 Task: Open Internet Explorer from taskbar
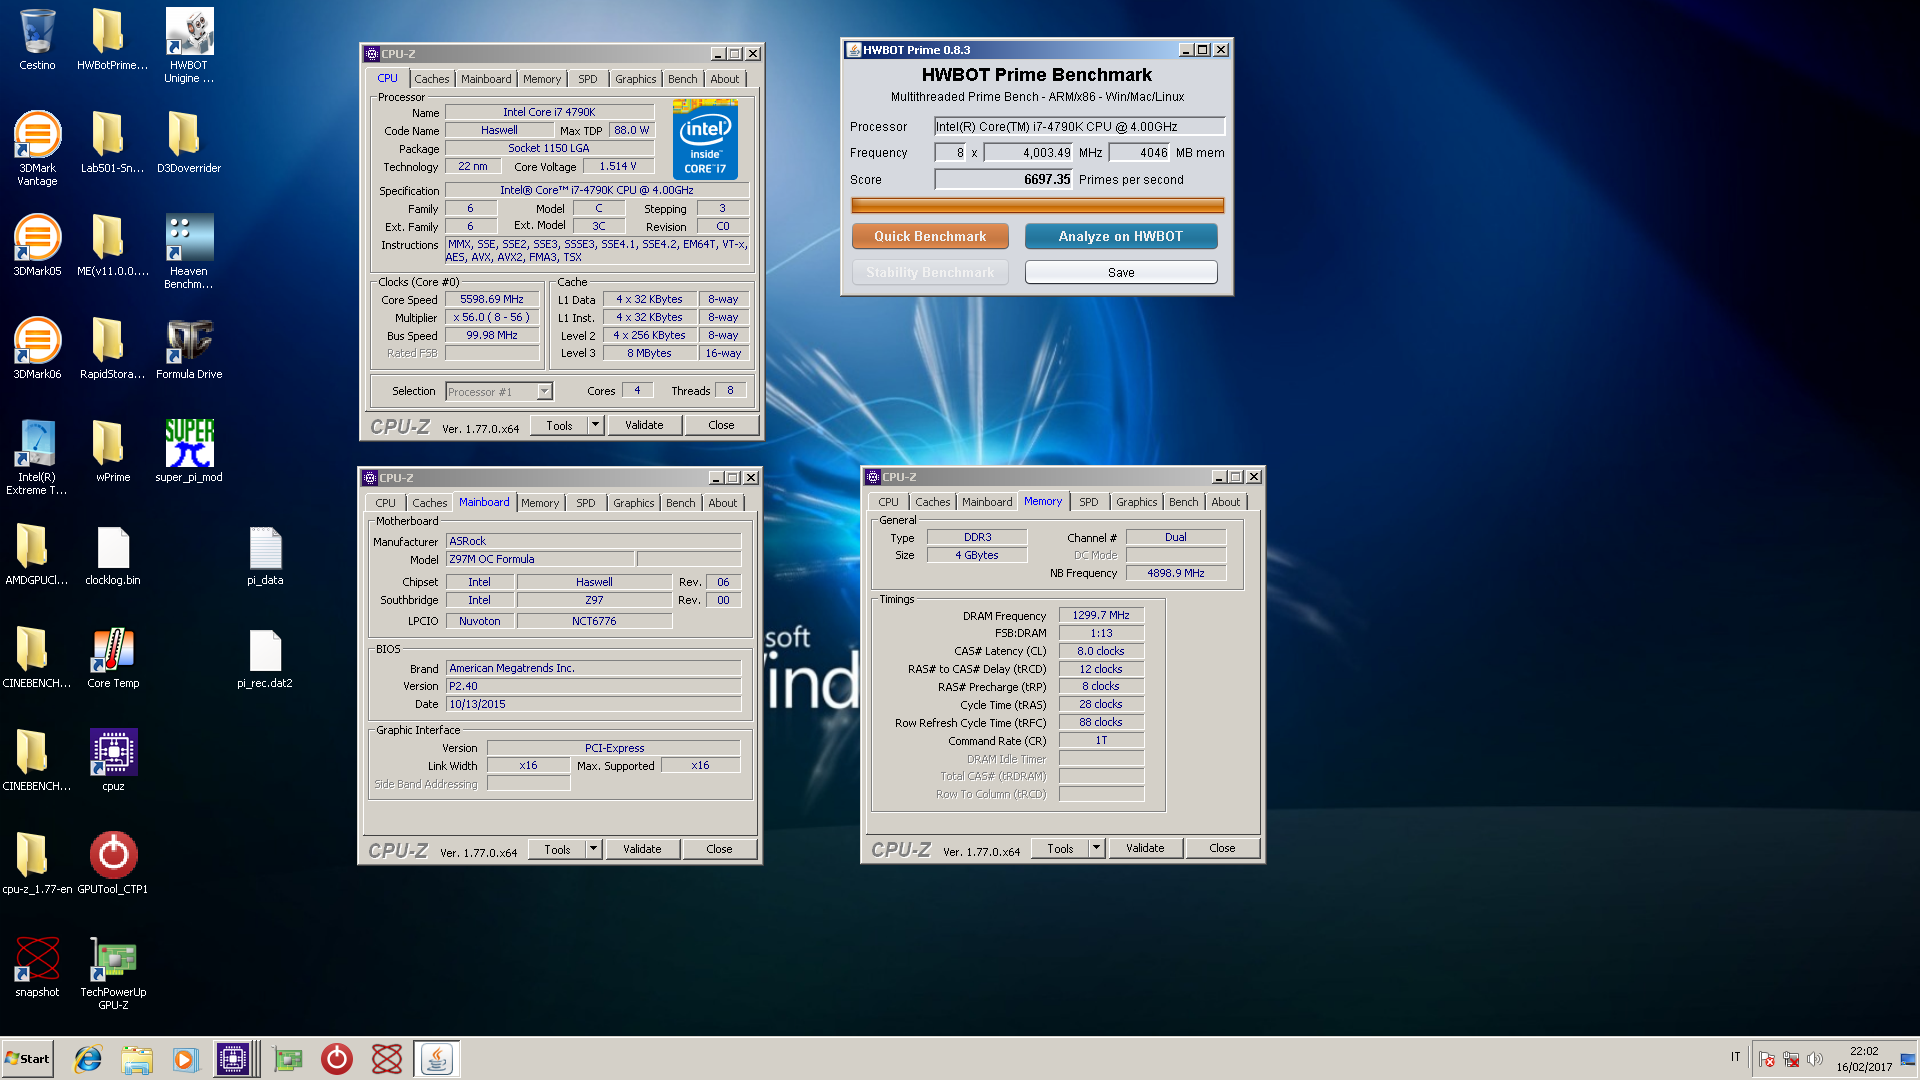click(x=88, y=1059)
